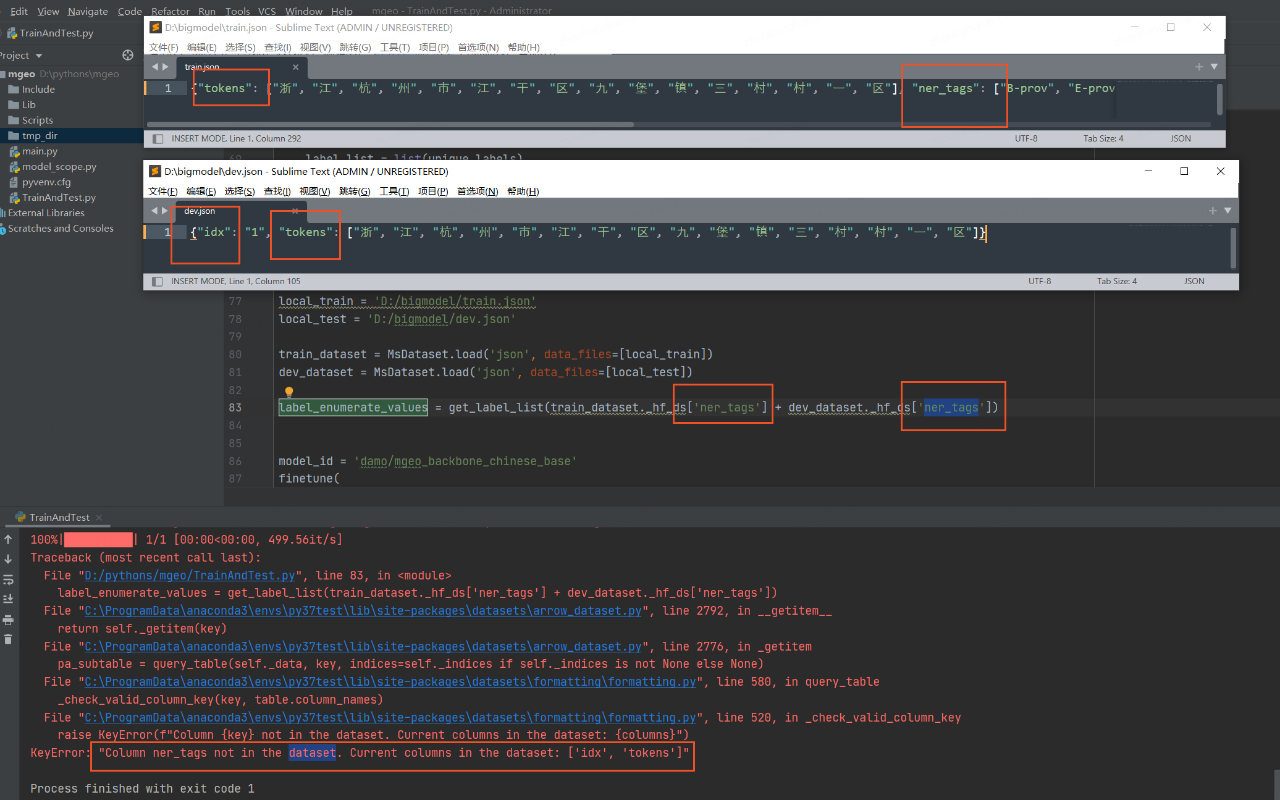Image resolution: width=1280 pixels, height=800 pixels.
Task: Click the Up the Stack Trace arrow in Run panel
Action: 8,539
